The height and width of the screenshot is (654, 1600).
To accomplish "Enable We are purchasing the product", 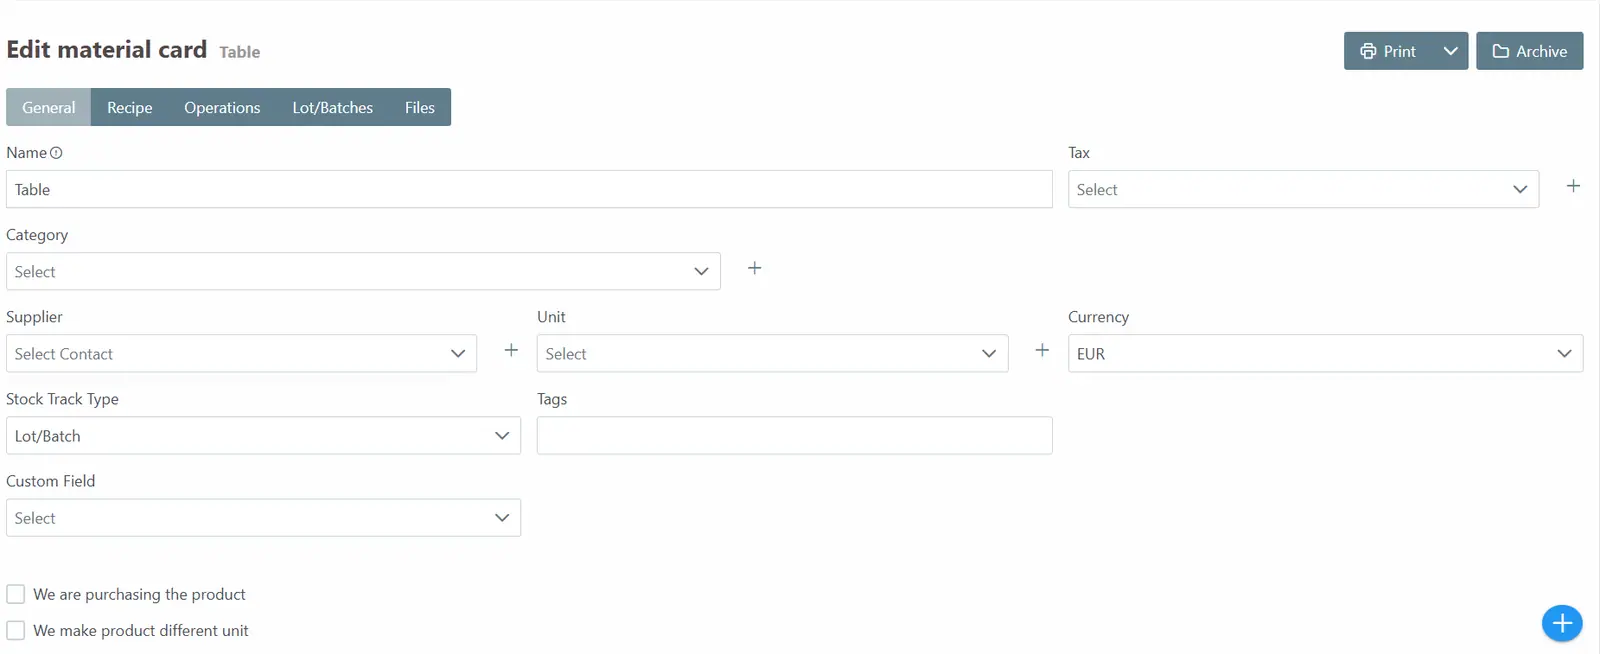I will (16, 594).
